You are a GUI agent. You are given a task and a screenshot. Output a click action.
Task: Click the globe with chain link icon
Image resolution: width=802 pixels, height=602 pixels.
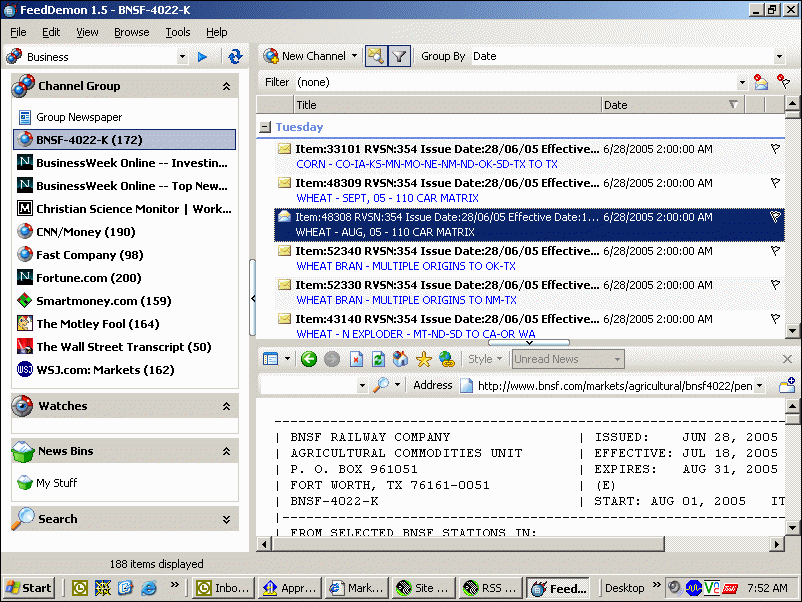point(447,359)
